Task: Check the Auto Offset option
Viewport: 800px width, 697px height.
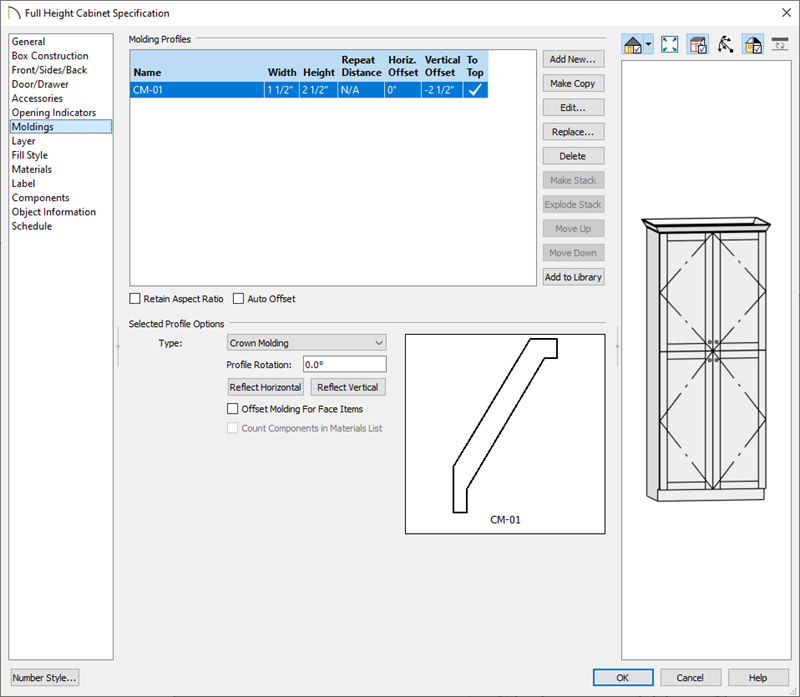Action: [x=239, y=299]
